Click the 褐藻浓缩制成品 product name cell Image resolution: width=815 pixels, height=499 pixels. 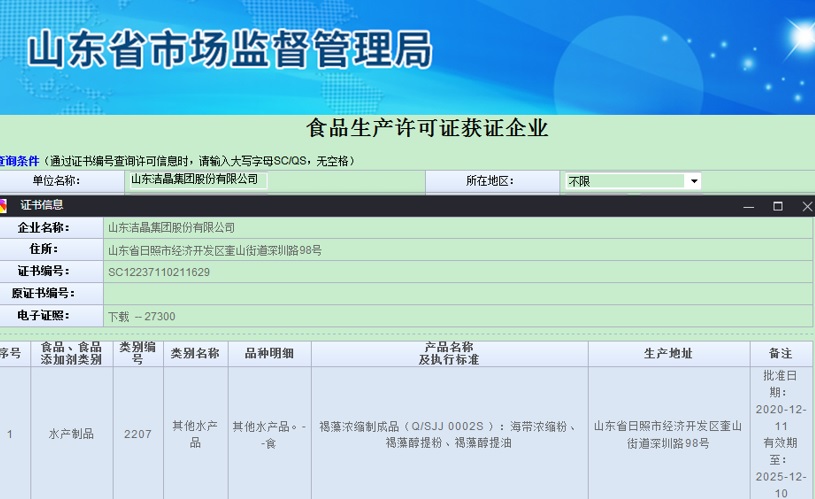tap(449, 434)
